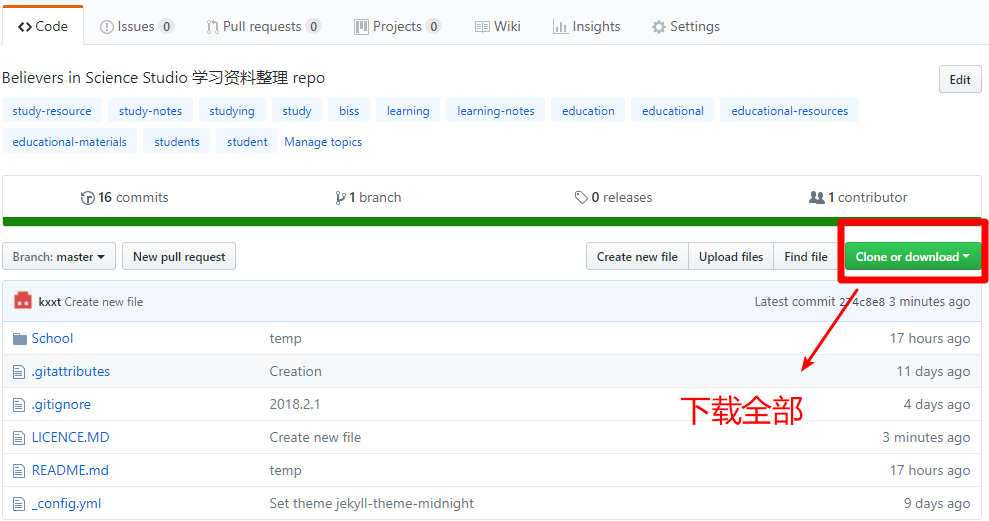
Task: Click the Edit description button
Action: (960, 79)
